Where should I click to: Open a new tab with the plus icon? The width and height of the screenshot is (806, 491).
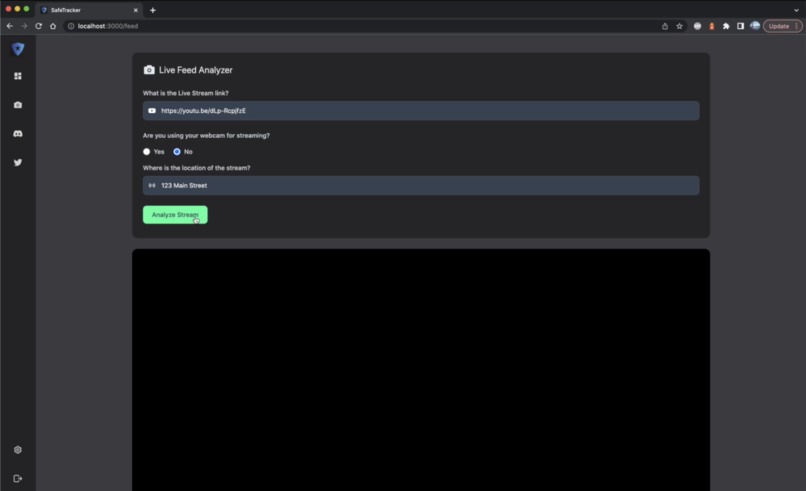pyautogui.click(x=153, y=10)
